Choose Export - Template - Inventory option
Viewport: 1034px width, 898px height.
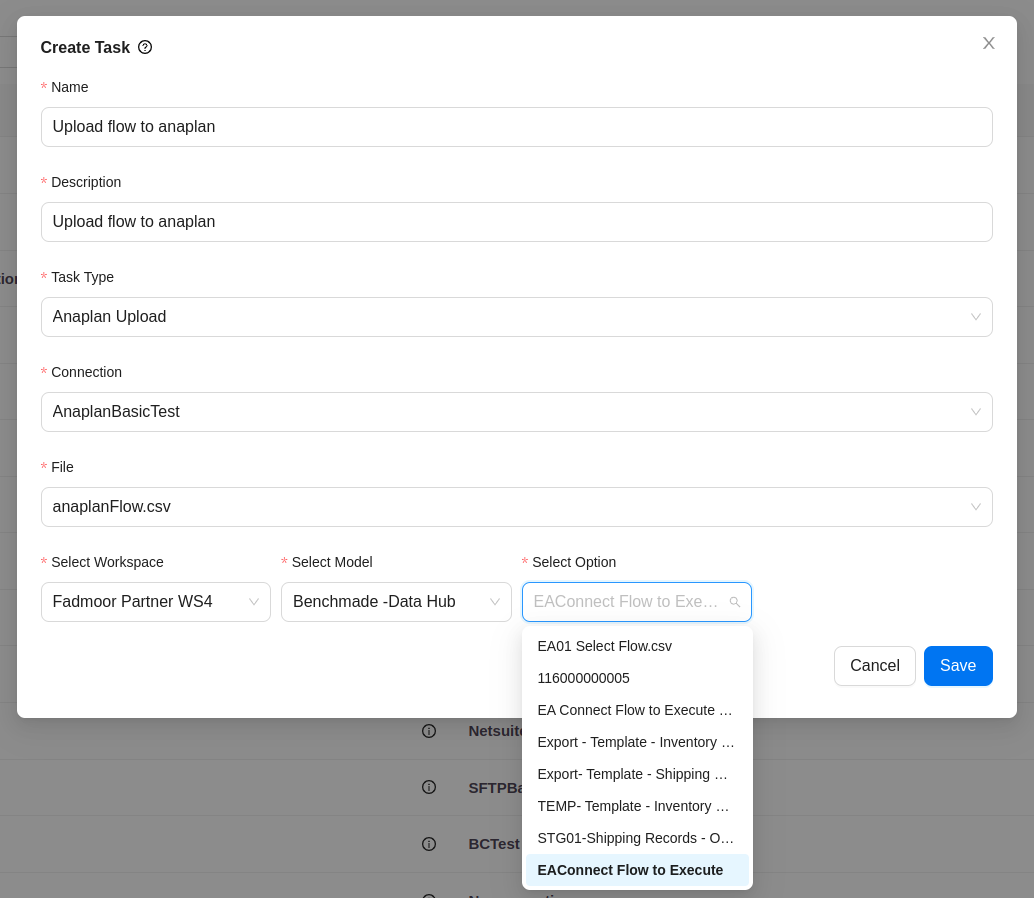[637, 742]
